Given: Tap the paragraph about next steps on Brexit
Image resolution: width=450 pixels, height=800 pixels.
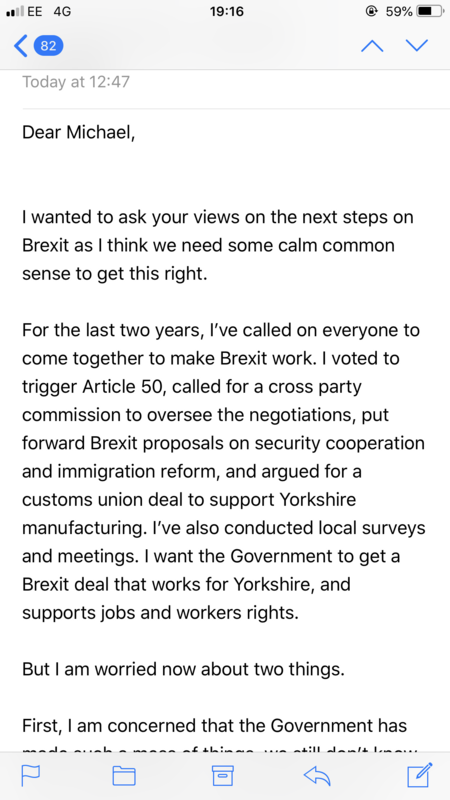Looking at the screenshot, I should click(218, 245).
